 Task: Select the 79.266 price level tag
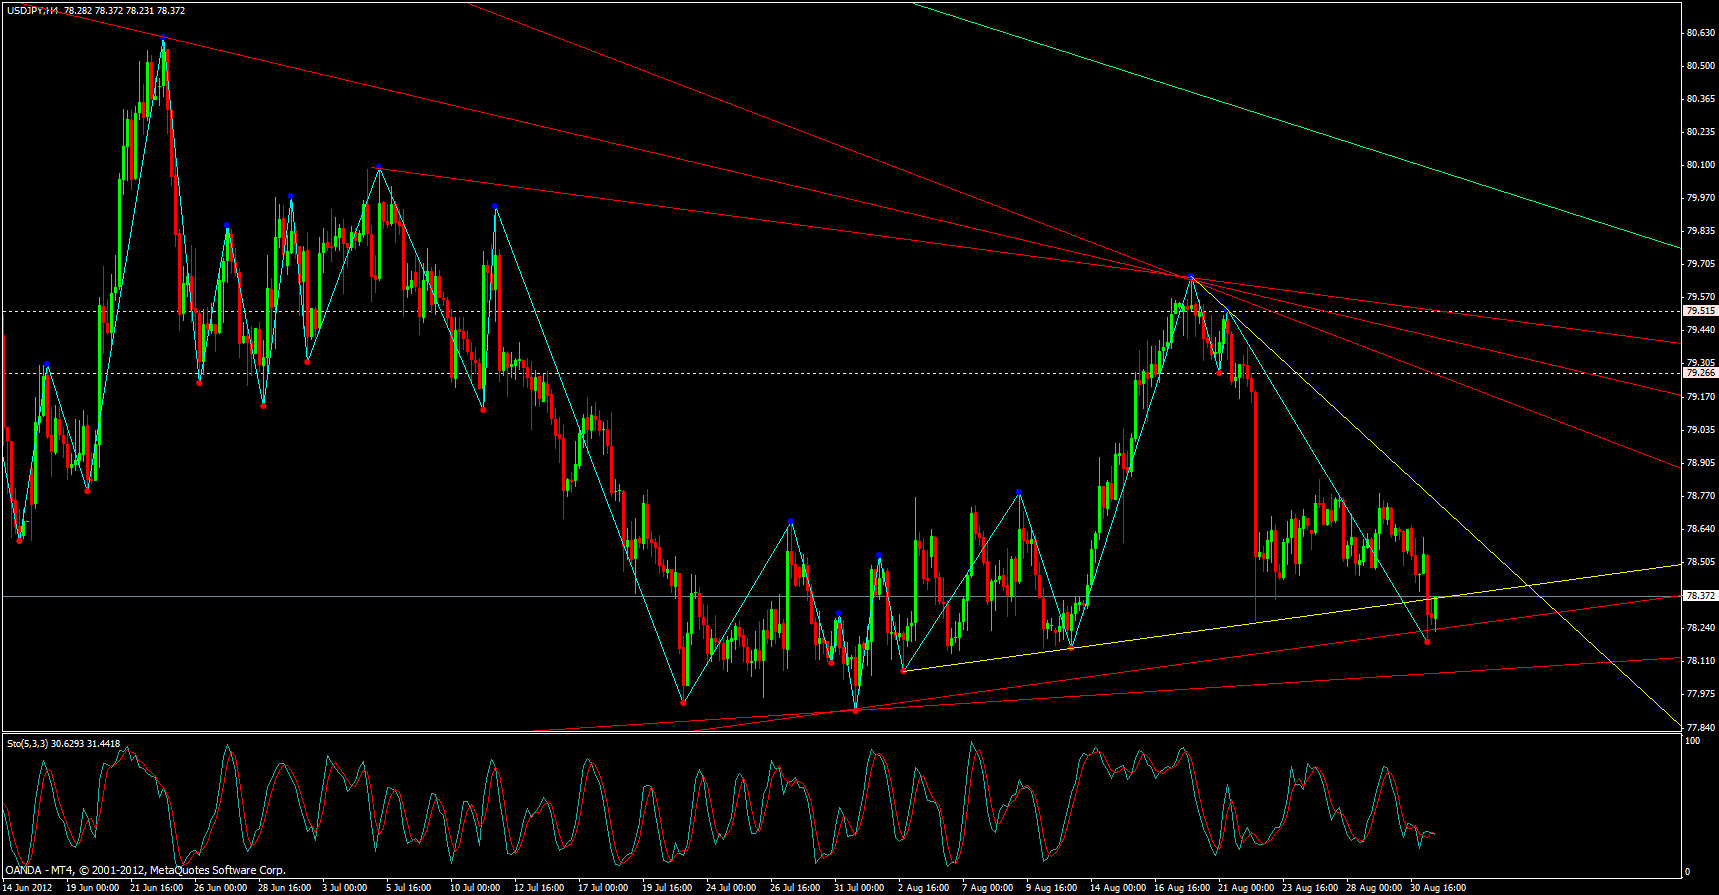point(1700,373)
